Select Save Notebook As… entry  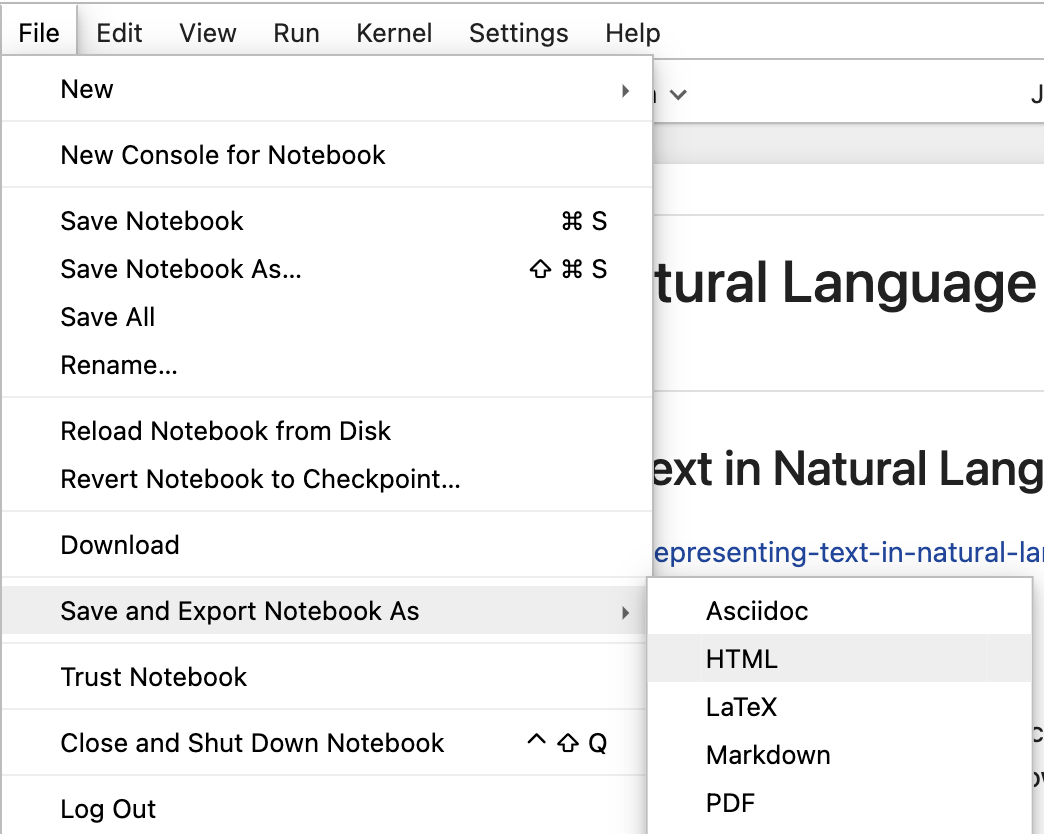click(x=181, y=269)
